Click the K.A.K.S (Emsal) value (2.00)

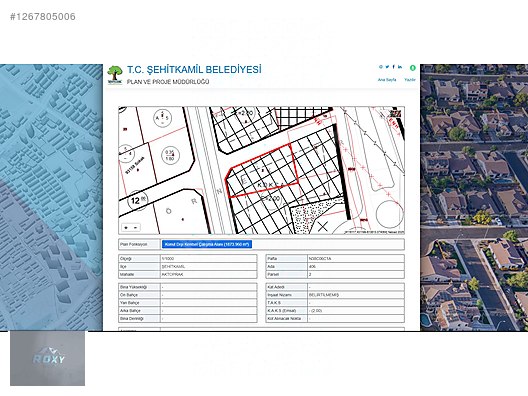[x=316, y=310]
